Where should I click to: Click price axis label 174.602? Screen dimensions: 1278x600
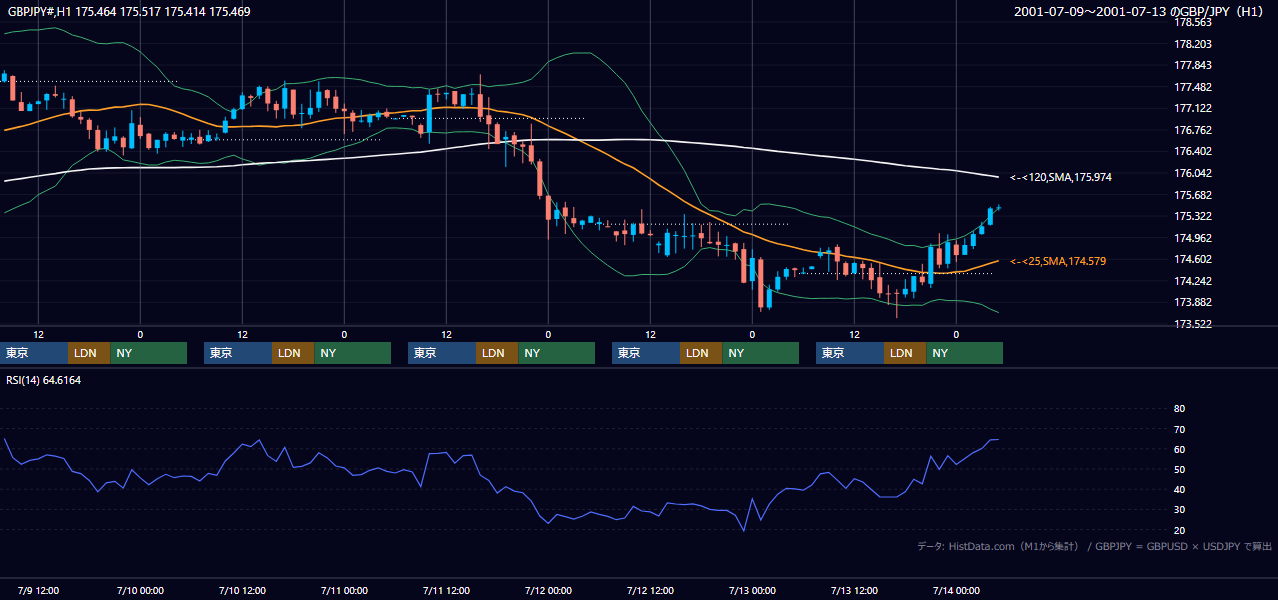1193,259
